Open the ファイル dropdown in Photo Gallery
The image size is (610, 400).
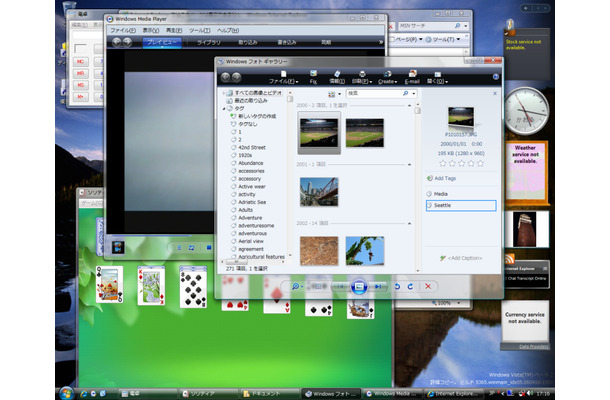point(283,77)
